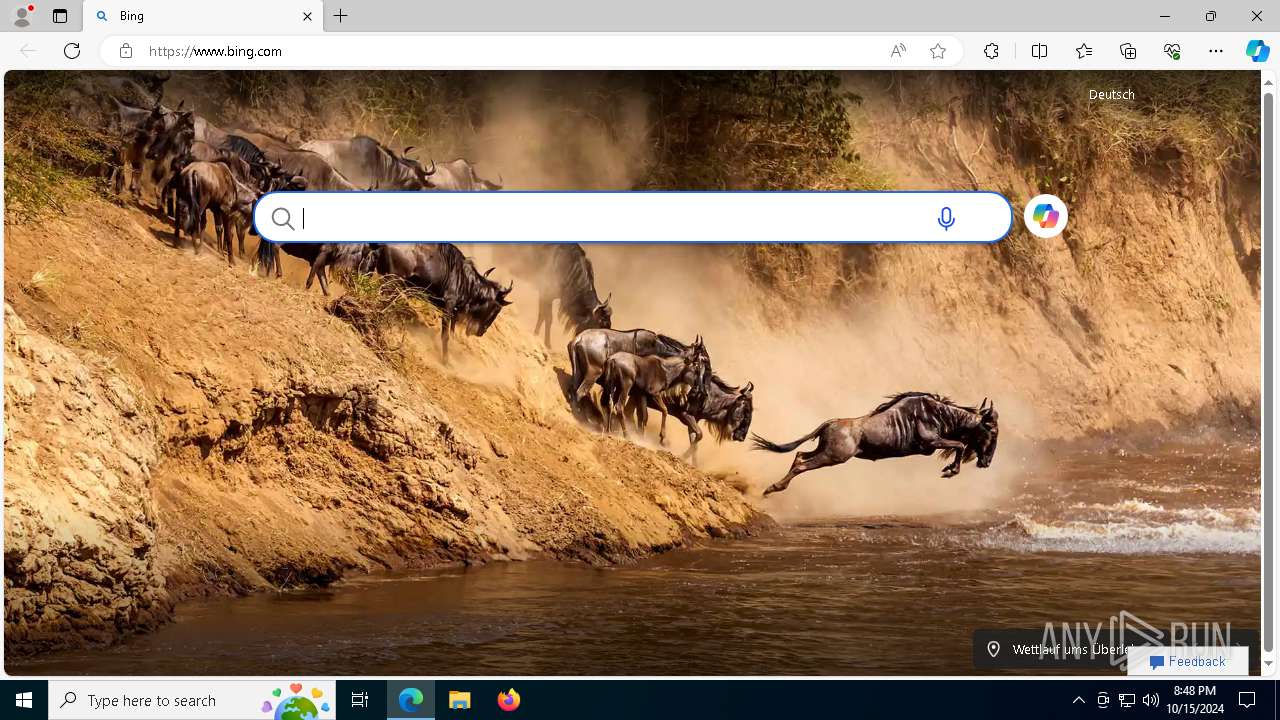The width and height of the screenshot is (1280, 720).
Task: Add this page to favorites star
Action: [x=938, y=51]
